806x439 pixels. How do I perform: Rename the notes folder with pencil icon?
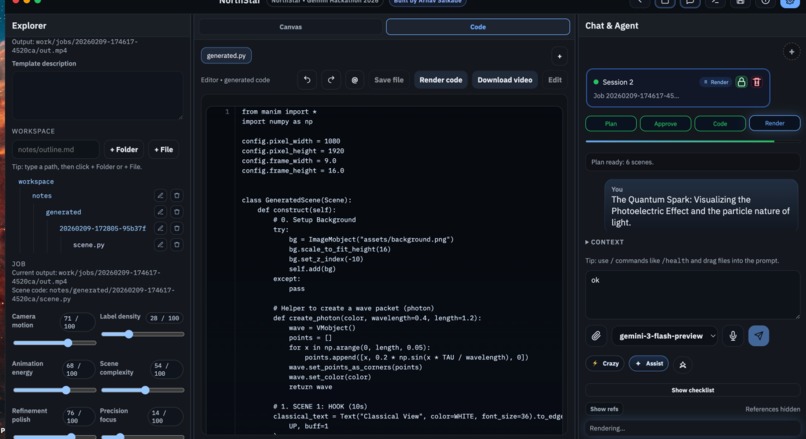click(x=160, y=196)
